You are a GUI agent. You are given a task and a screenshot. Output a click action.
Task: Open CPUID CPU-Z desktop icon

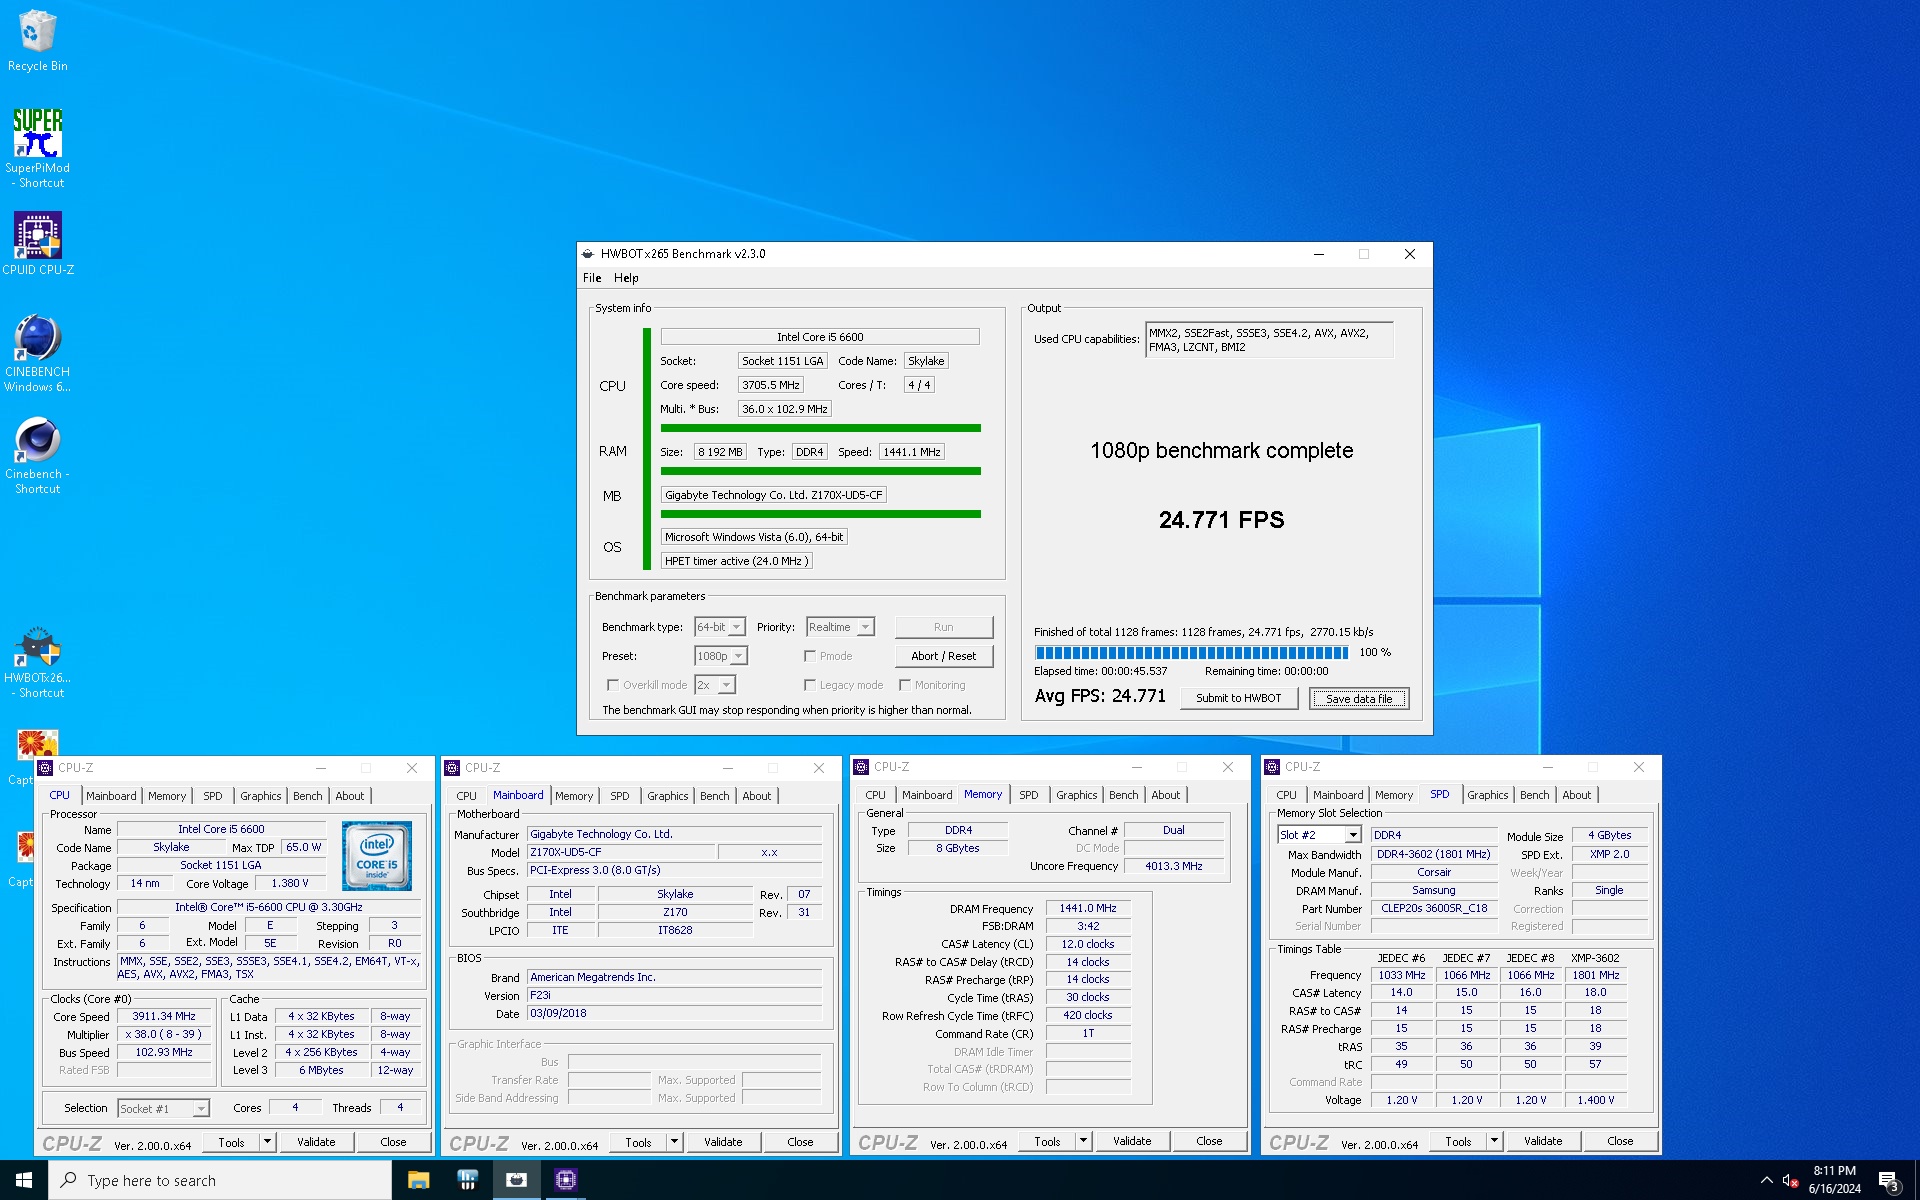(37, 243)
